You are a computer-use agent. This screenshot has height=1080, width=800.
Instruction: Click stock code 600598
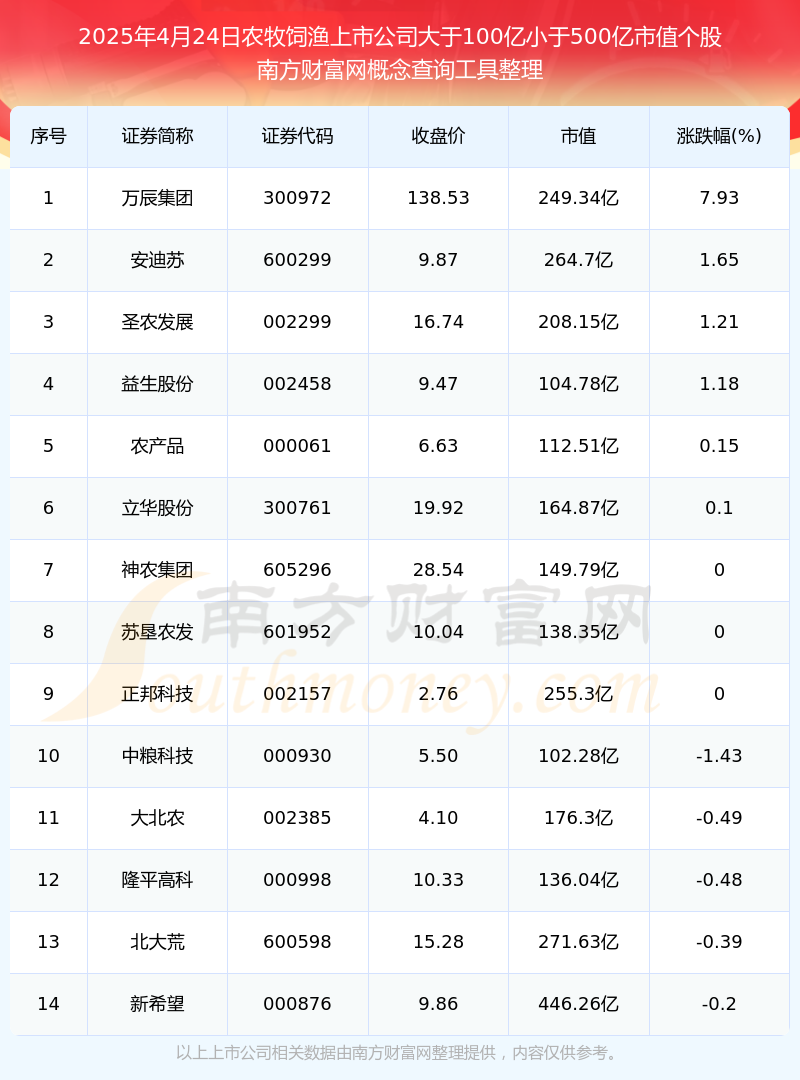298,942
